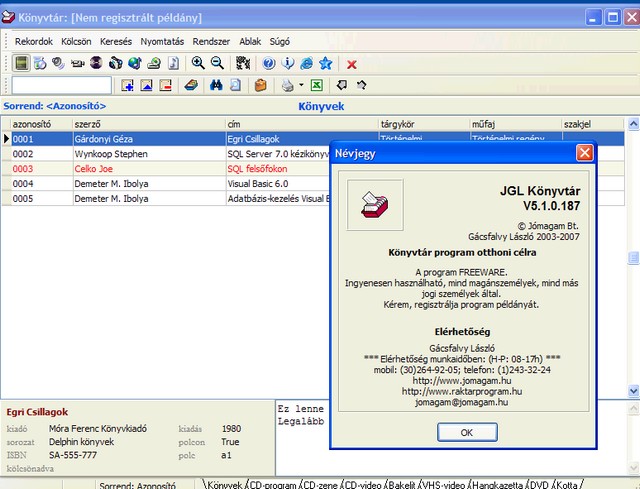This screenshot has height=489, width=640.
Task: Close the Névjegy dialog with red X
Action: [584, 153]
